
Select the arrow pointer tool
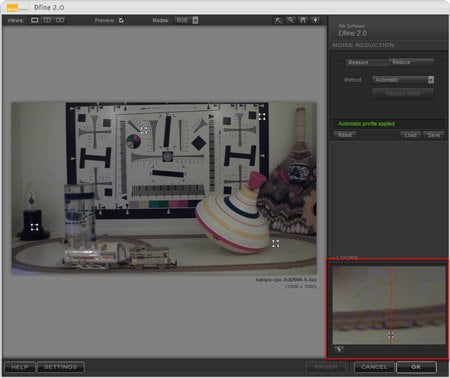(278, 20)
